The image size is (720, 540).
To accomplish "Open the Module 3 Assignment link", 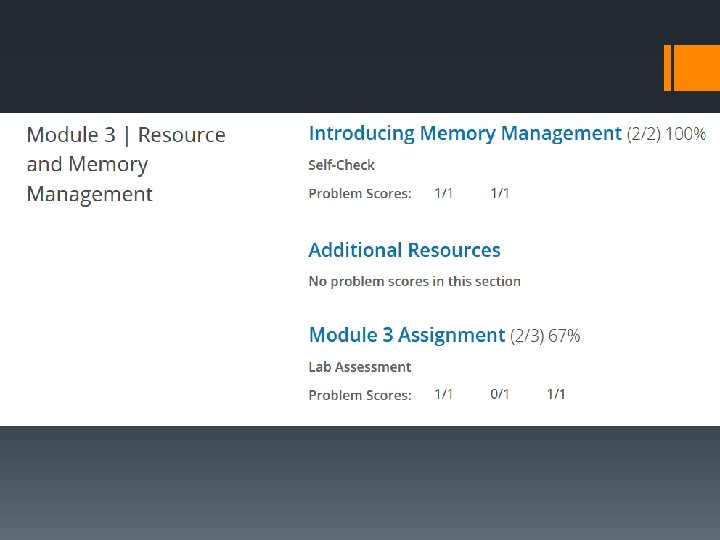I will pos(407,335).
